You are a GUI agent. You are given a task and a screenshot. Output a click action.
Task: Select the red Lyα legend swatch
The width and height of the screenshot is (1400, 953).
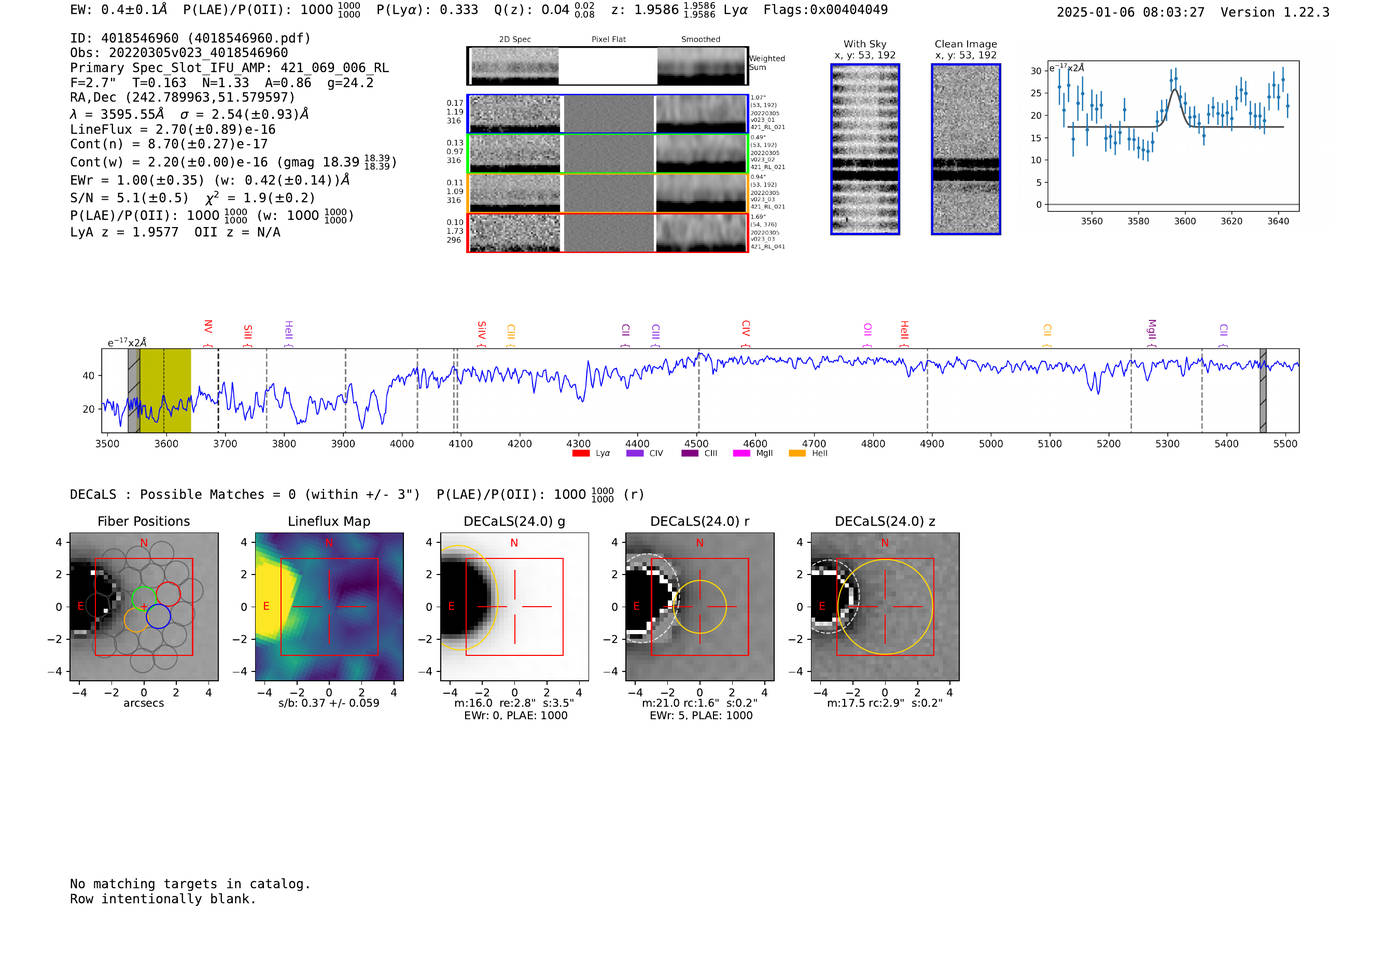(581, 453)
